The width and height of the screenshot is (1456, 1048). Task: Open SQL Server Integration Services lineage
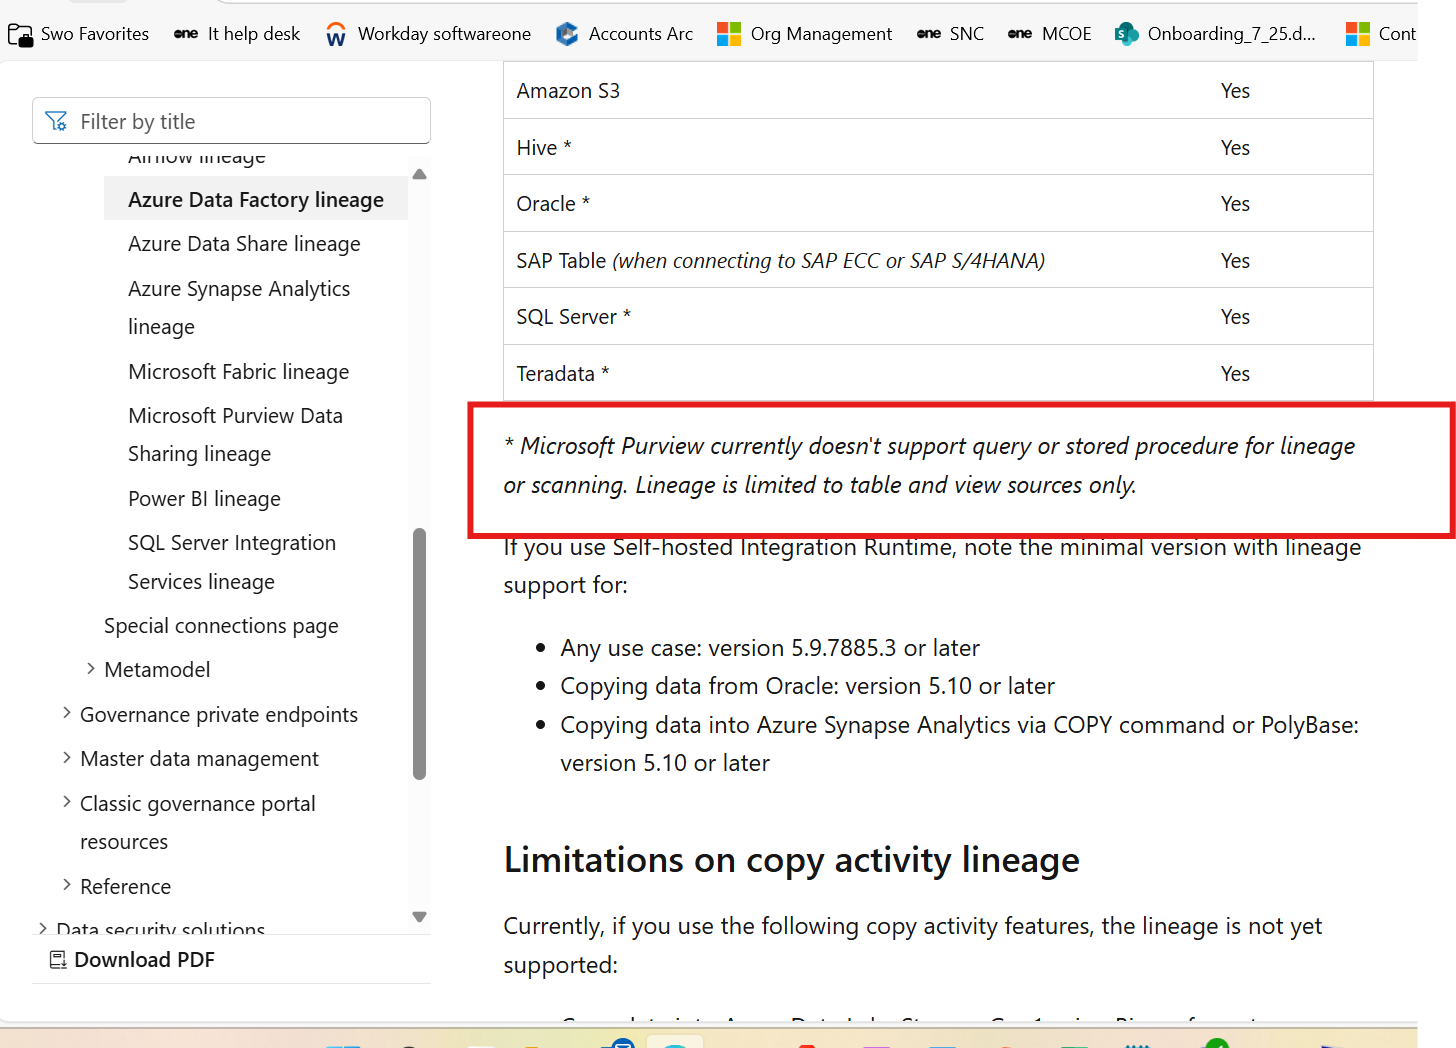coord(232,562)
